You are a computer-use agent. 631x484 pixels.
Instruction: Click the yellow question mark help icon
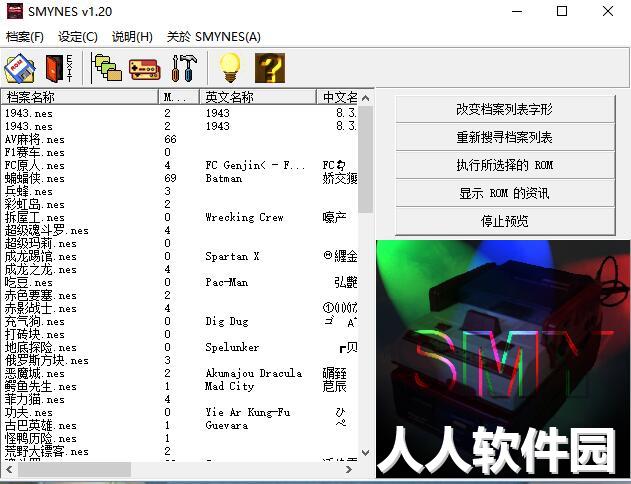click(x=270, y=68)
